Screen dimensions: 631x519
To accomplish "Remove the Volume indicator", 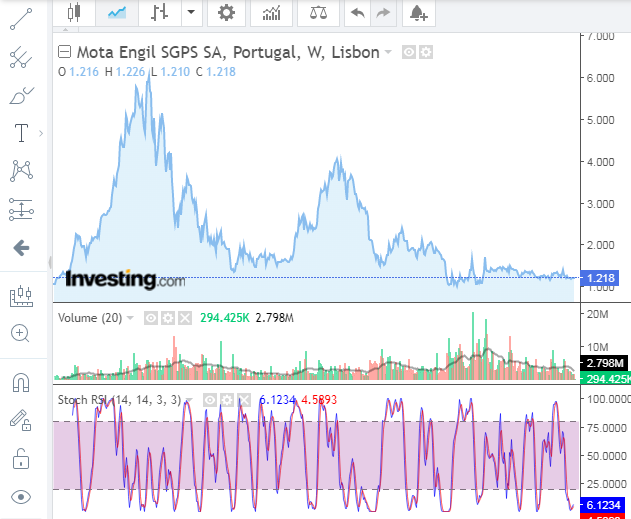I will point(185,318).
